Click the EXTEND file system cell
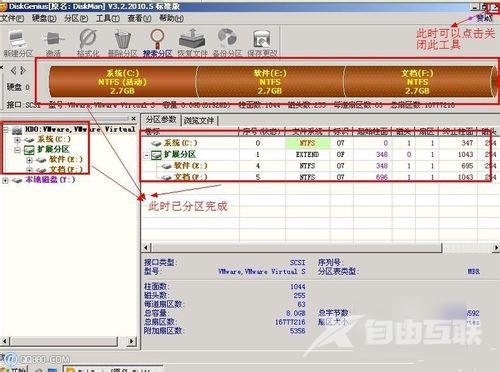This screenshot has height=372, width=500. pos(307,155)
